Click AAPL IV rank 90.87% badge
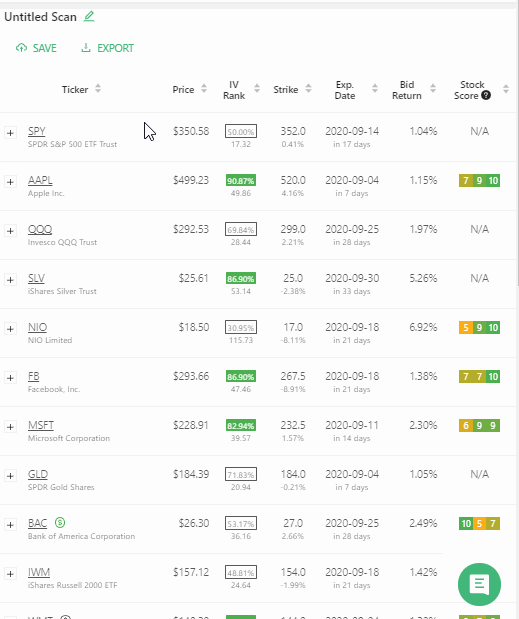 [x=241, y=180]
